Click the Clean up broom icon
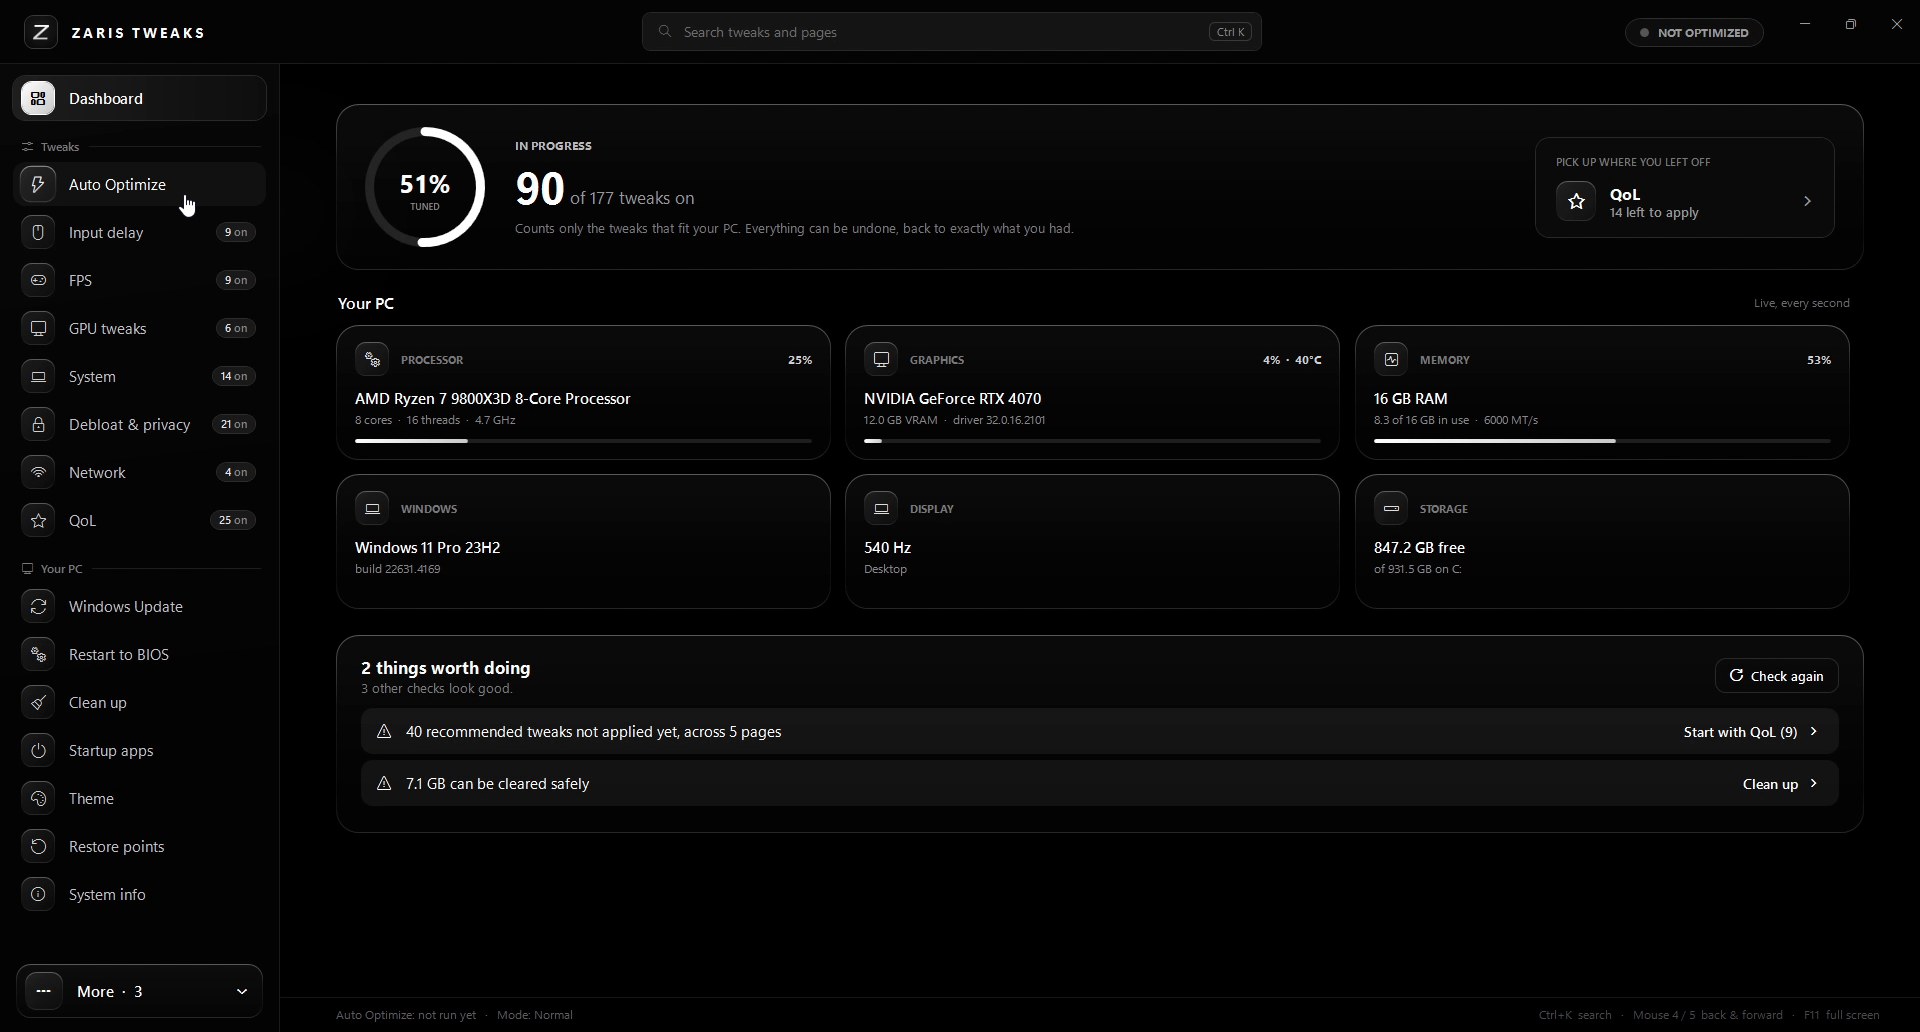The height and width of the screenshot is (1032, 1920). tap(38, 703)
